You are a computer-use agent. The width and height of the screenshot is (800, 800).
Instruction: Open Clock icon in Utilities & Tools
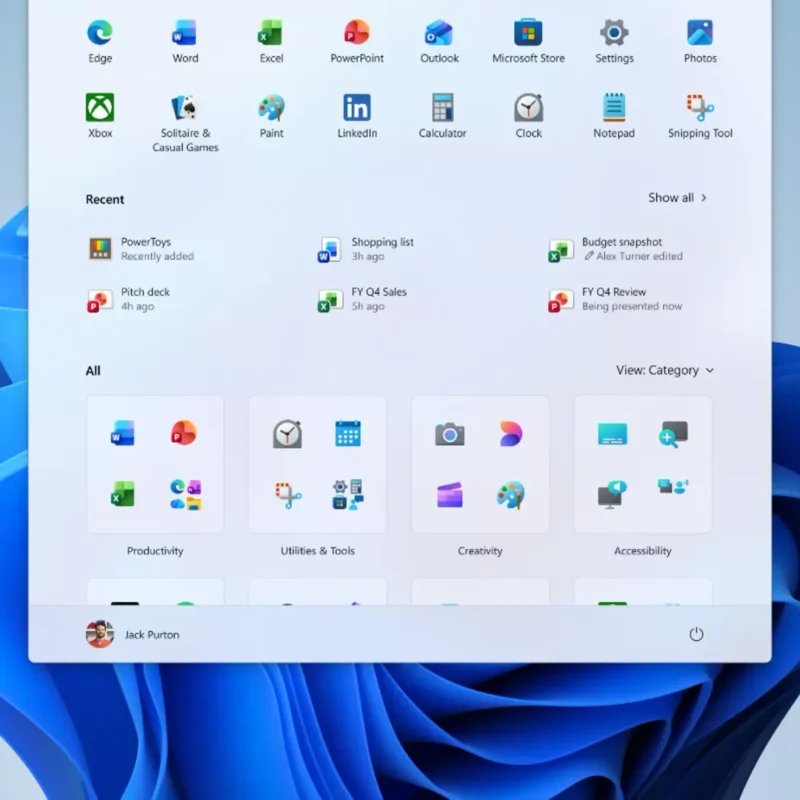click(x=287, y=434)
